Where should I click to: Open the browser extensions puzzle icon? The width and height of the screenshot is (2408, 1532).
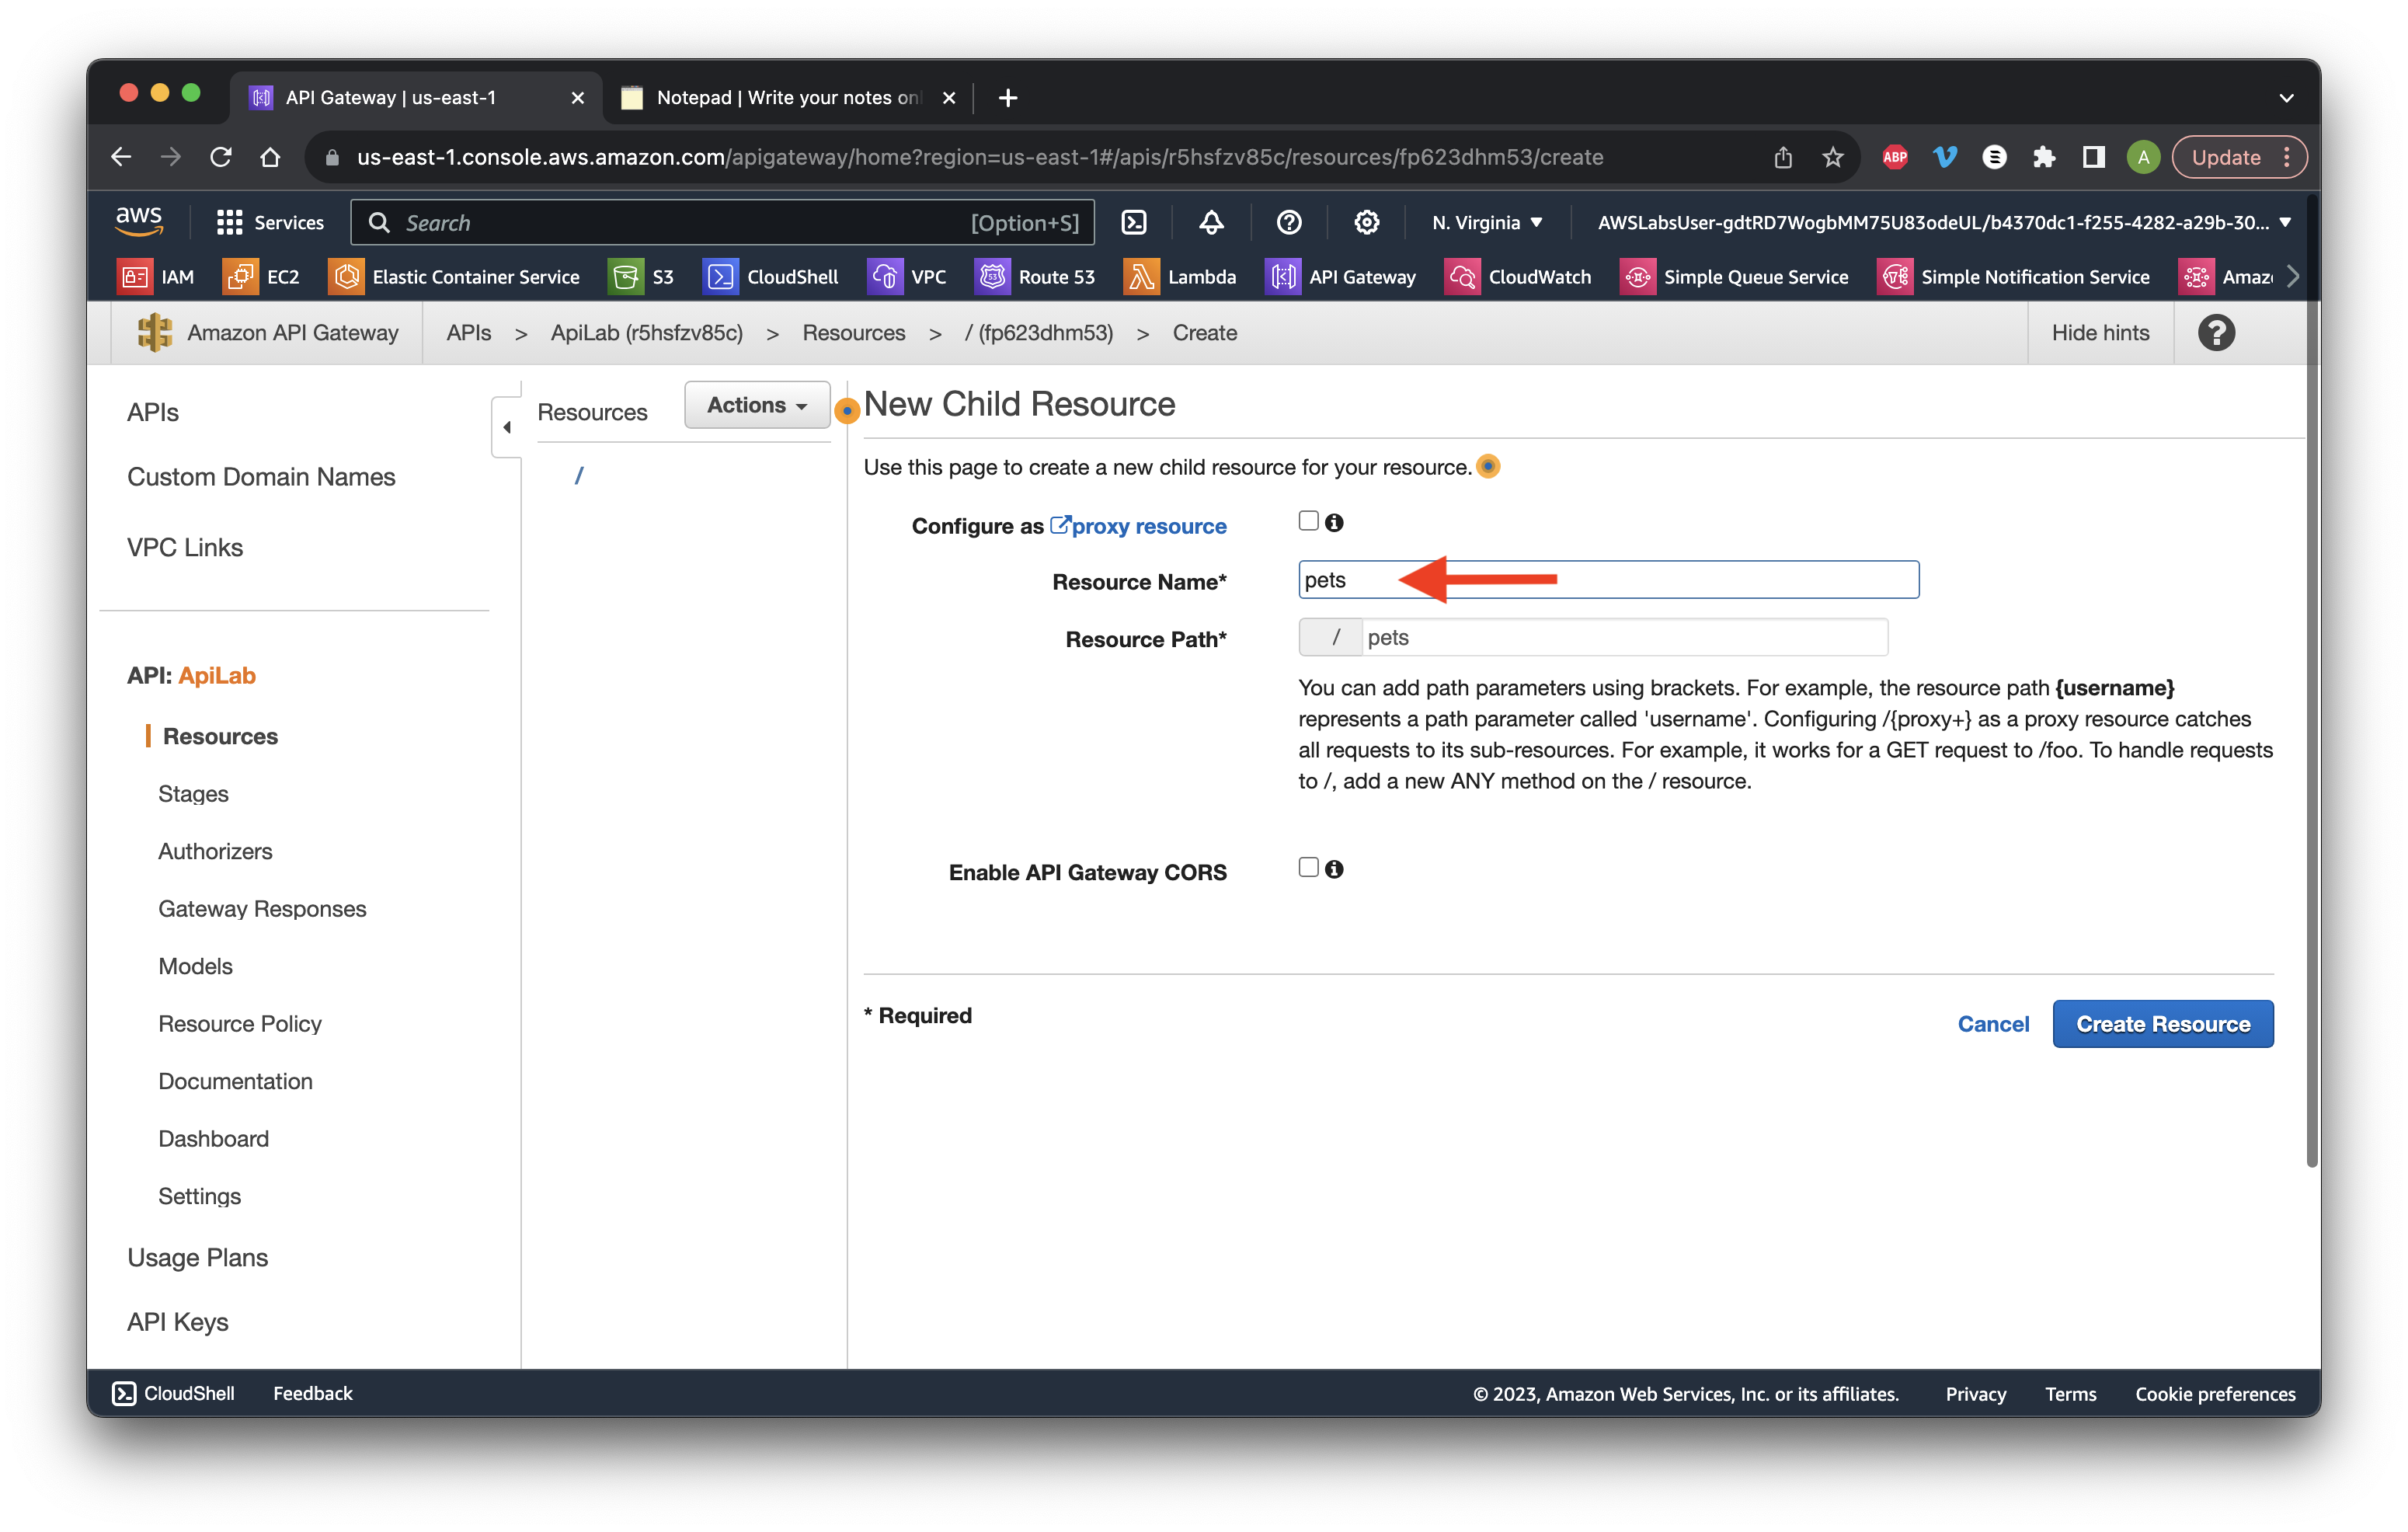pyautogui.click(x=2043, y=157)
